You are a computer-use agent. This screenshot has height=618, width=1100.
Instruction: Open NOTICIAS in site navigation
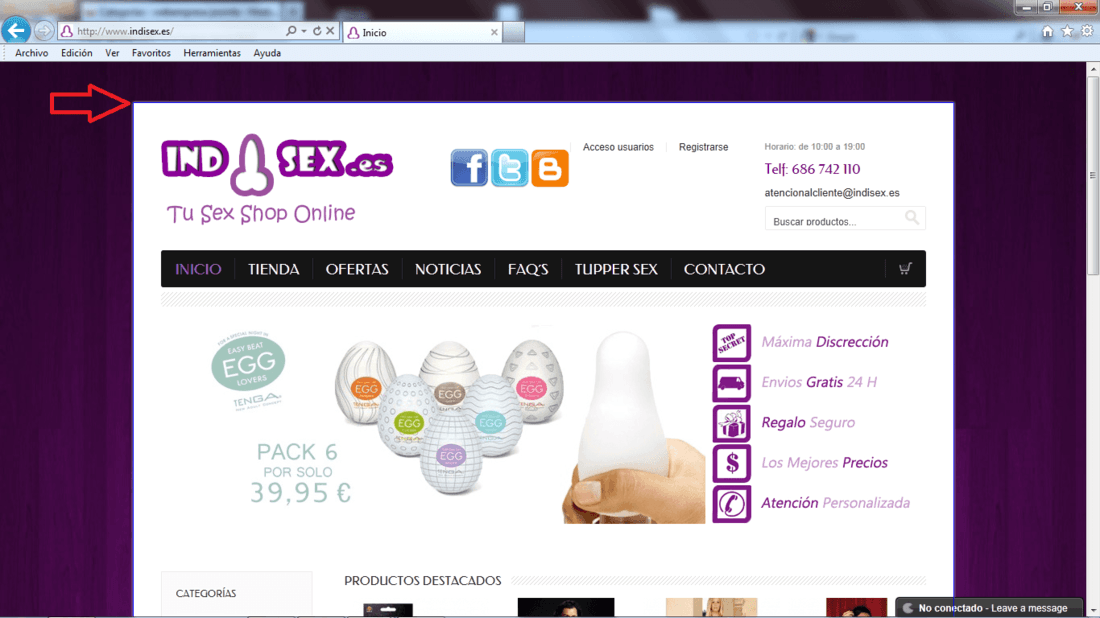coord(448,269)
